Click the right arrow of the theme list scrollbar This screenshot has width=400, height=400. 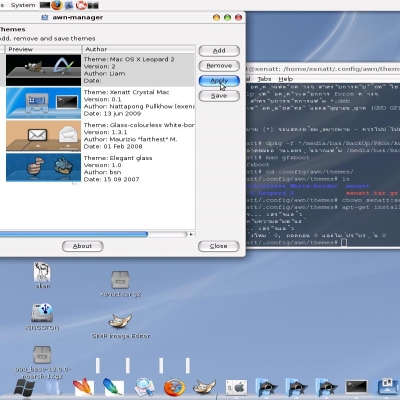coord(191,234)
